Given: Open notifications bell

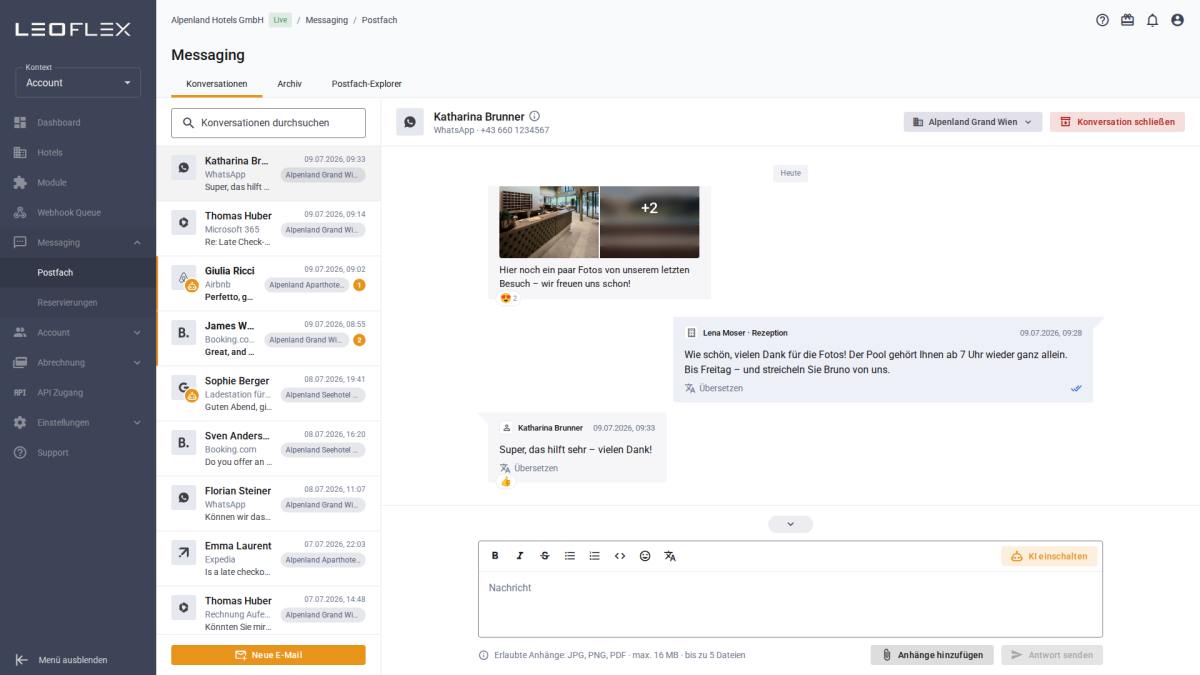Looking at the screenshot, I should (x=1152, y=20).
